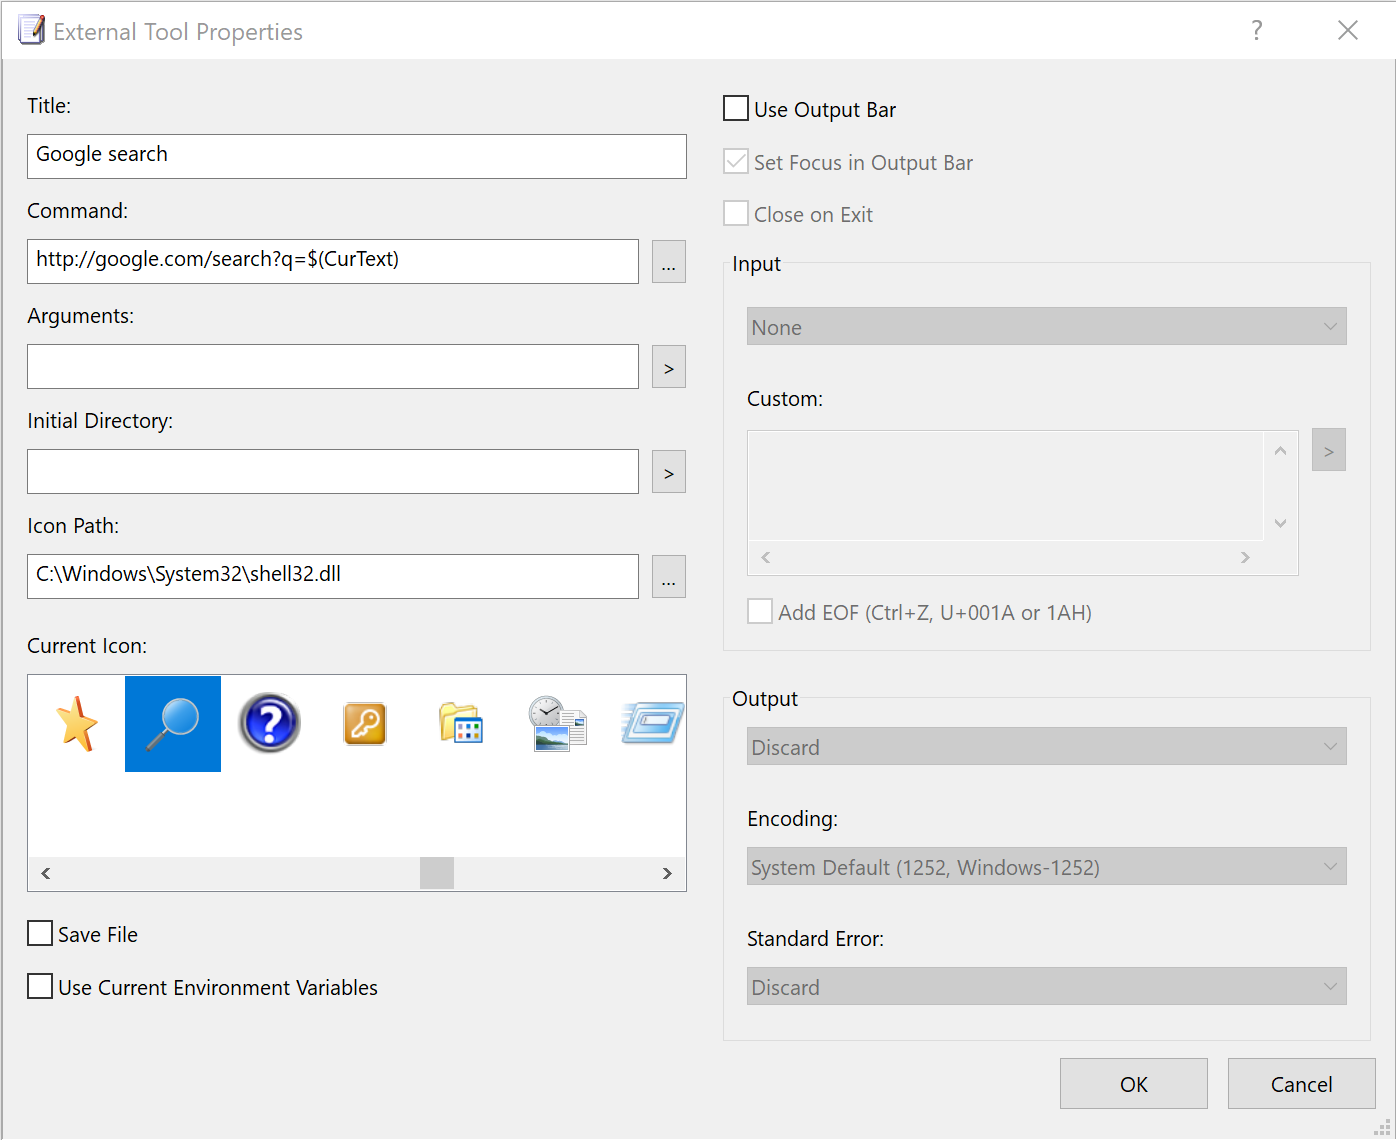This screenshot has width=1396, height=1140.
Task: Click the Icon Path field showing shell32.dll
Action: tap(333, 576)
